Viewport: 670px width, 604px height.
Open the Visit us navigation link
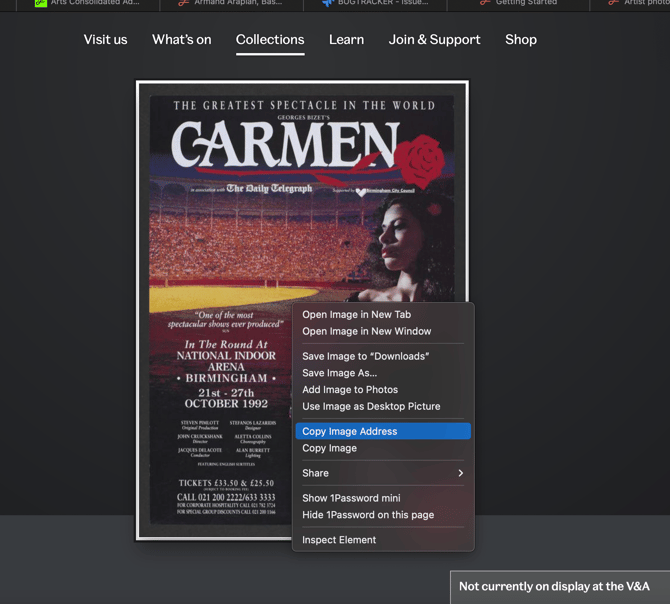point(106,40)
